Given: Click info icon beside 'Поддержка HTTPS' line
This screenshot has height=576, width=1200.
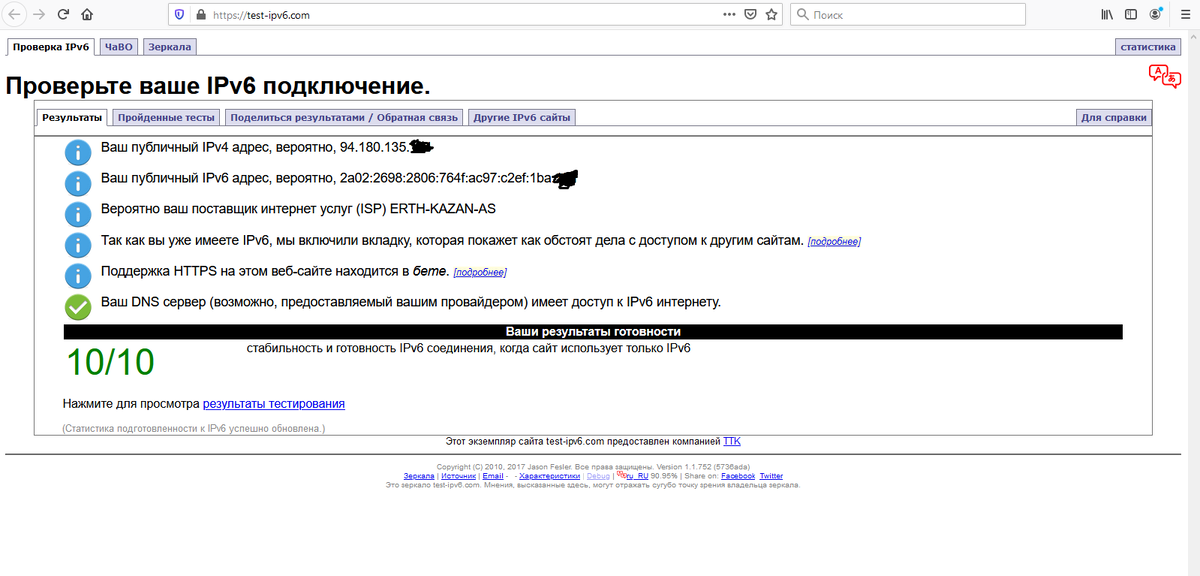Looking at the screenshot, I should click(78, 276).
